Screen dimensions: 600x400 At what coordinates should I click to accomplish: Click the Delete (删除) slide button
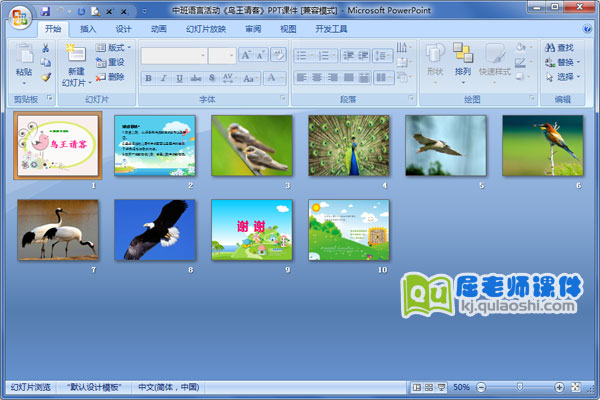point(111,76)
